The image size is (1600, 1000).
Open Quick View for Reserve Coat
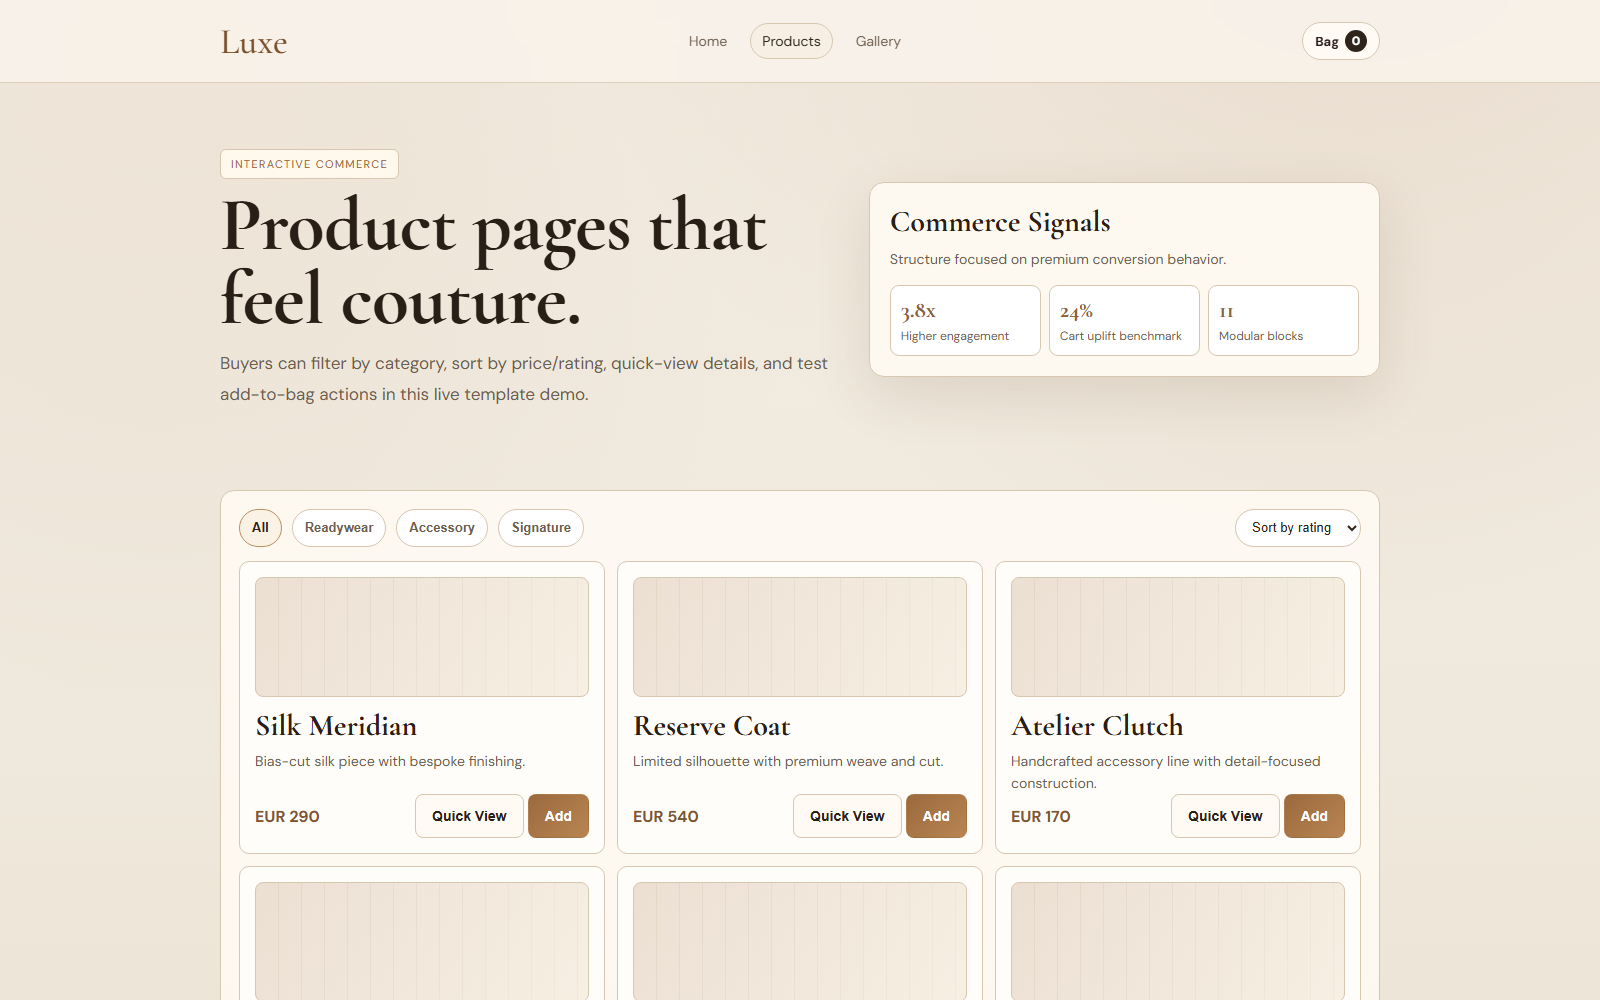[x=847, y=816]
